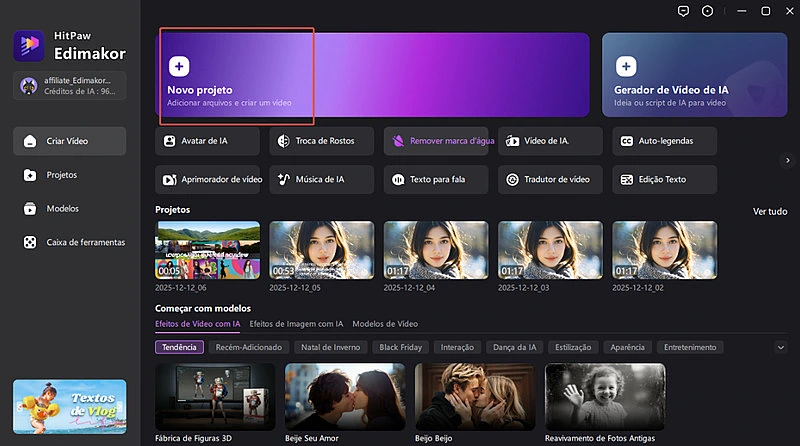Open the Tradutor de vídeo tool
Screen dimensions: 800x446
tap(550, 180)
